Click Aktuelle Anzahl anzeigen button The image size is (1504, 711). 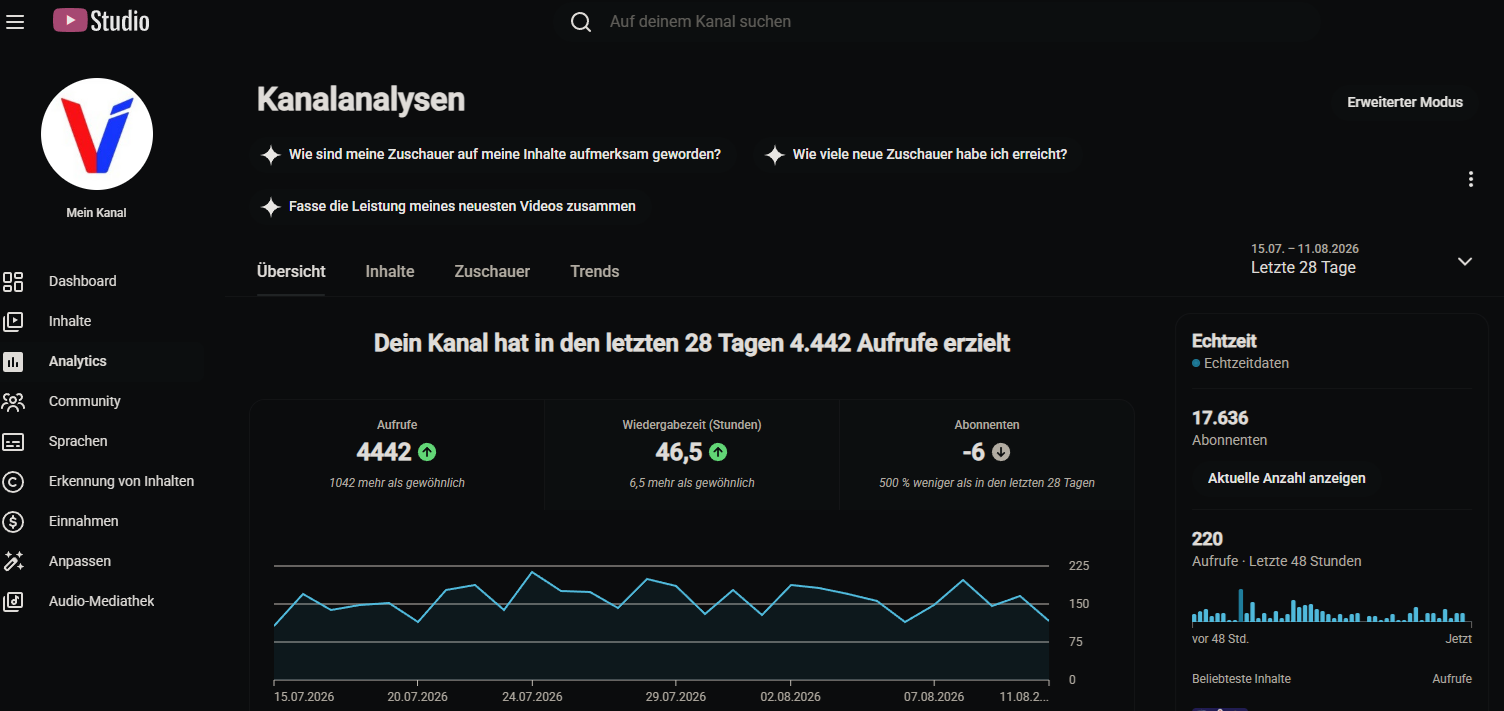pos(1287,478)
